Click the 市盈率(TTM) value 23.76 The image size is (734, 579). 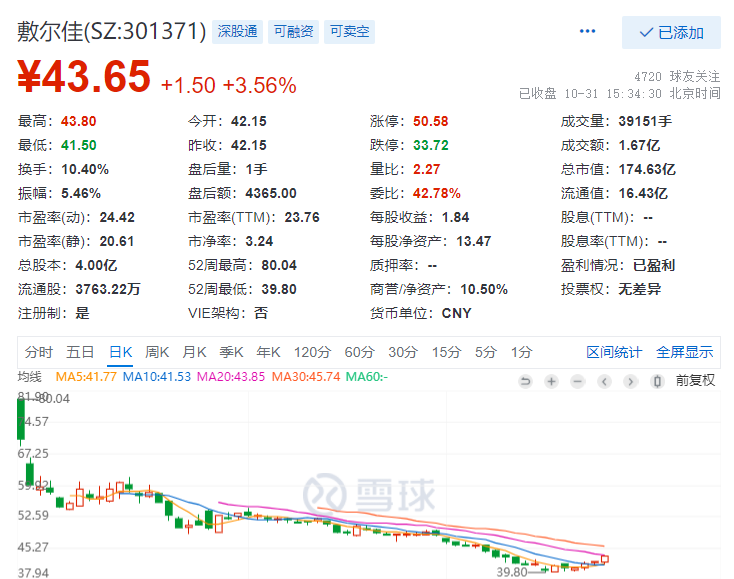point(302,217)
